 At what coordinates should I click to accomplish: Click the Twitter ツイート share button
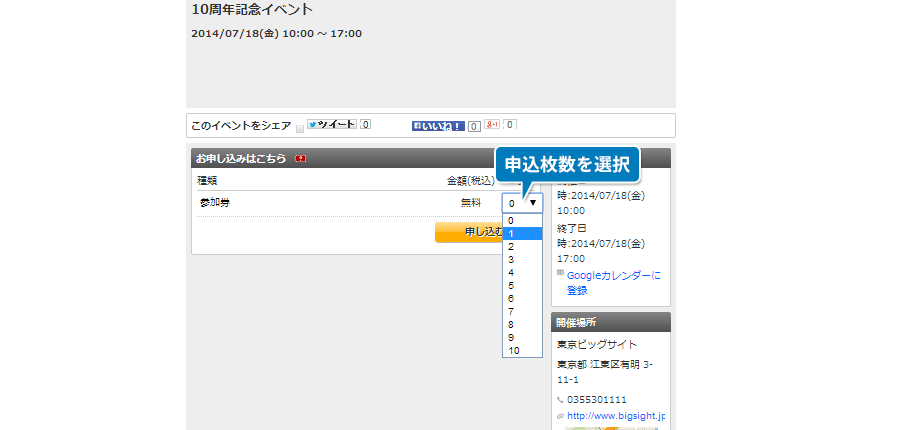pos(331,125)
